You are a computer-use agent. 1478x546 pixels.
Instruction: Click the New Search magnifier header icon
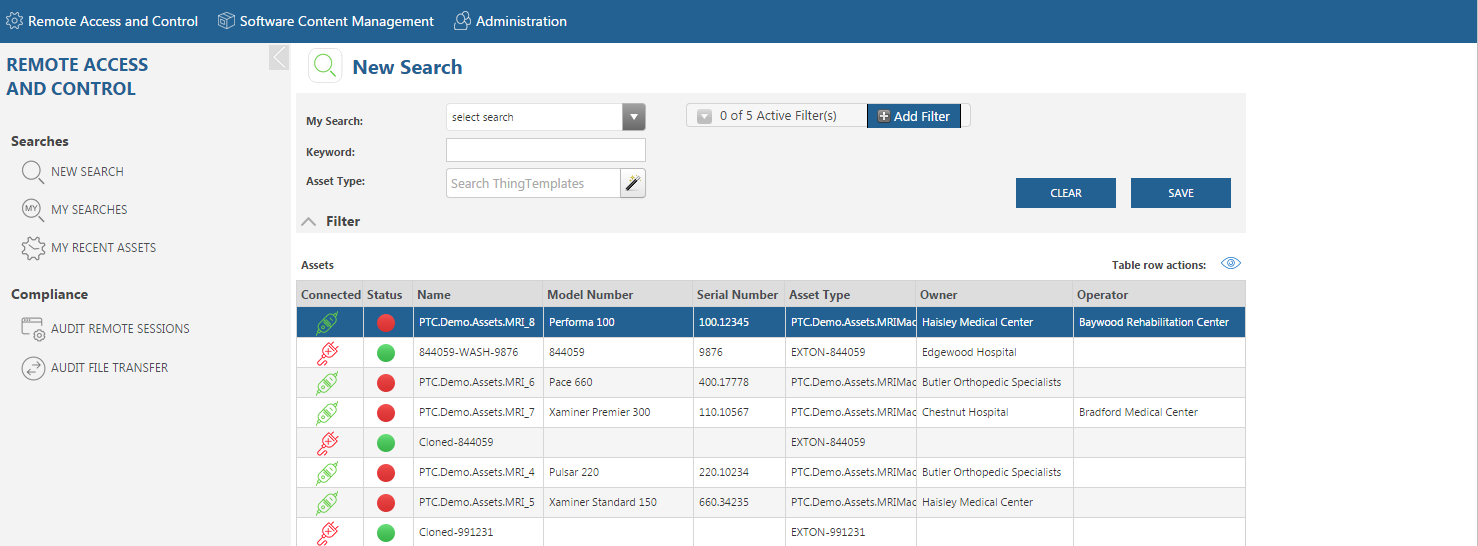(325, 67)
